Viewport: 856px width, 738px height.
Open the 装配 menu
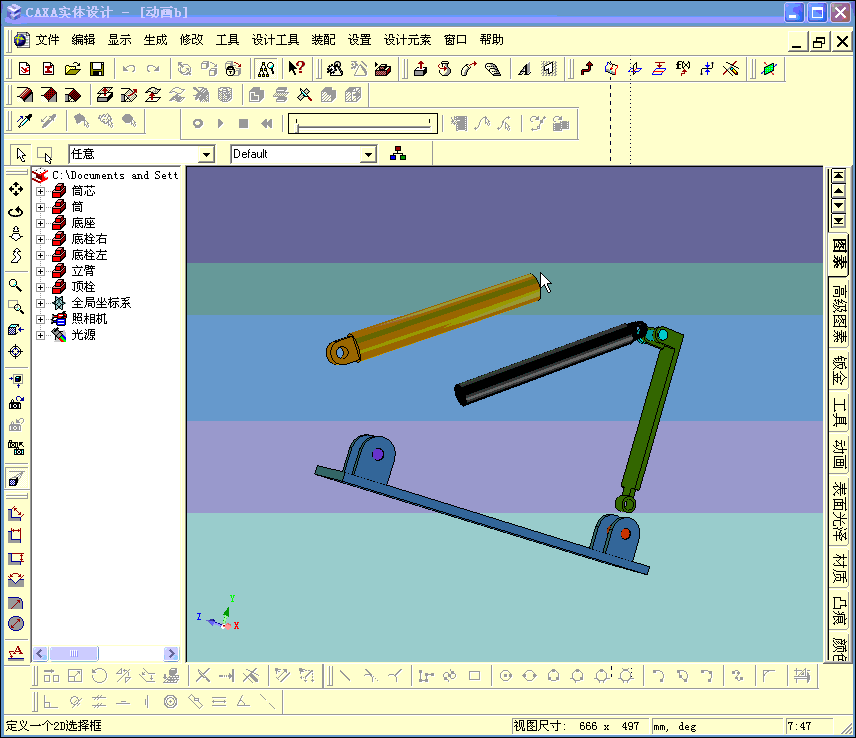323,40
